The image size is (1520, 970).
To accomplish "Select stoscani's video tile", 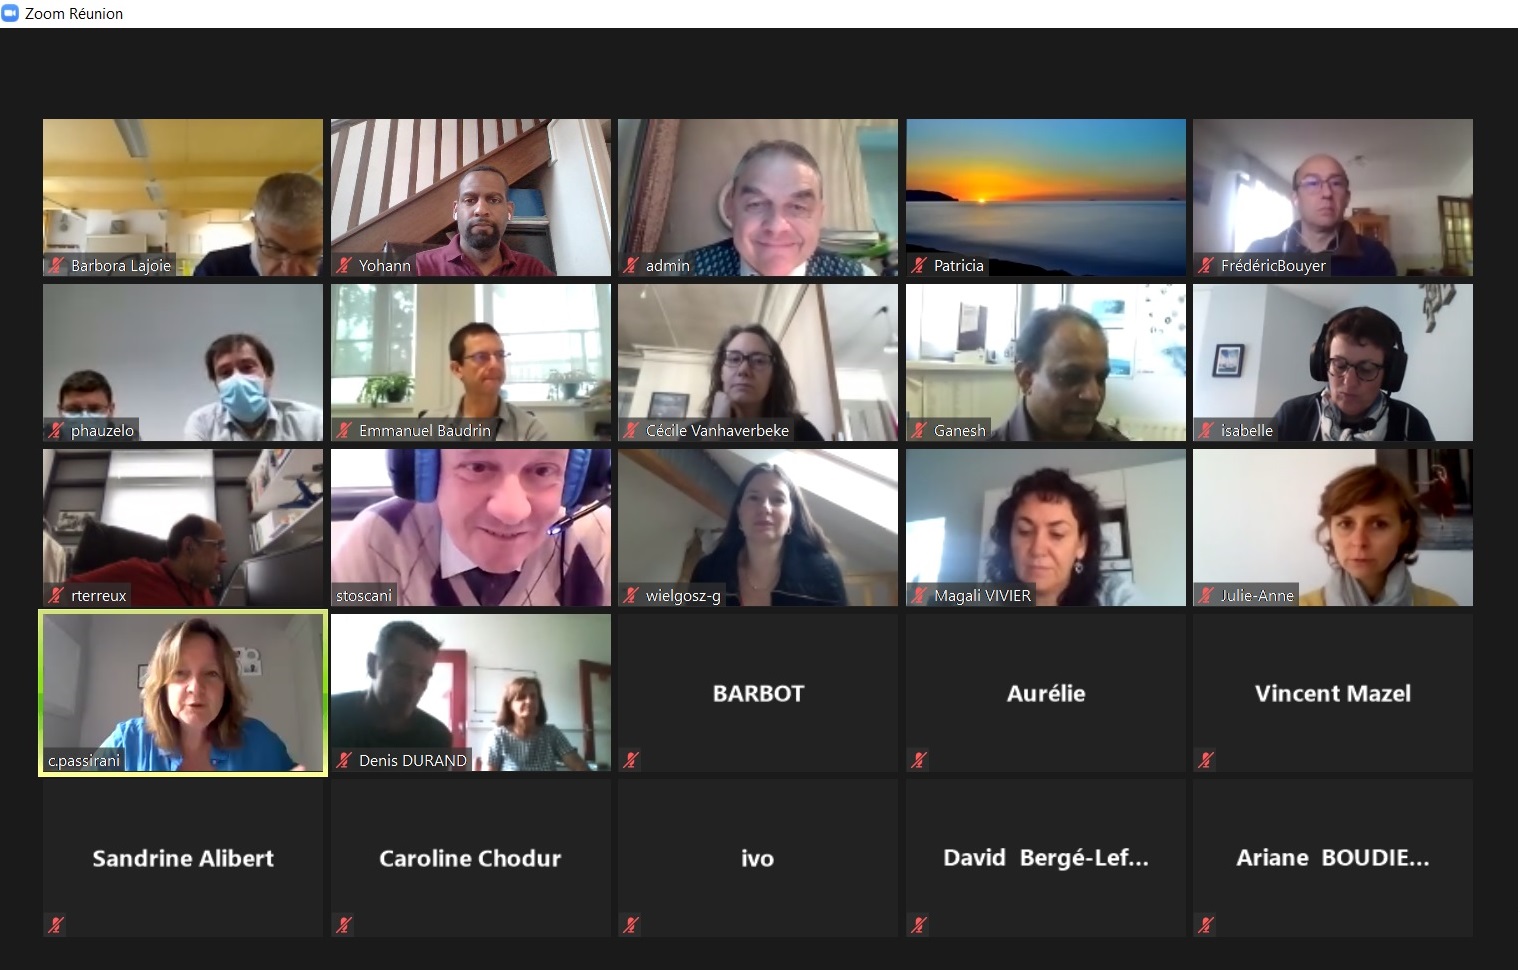I will (x=471, y=527).
